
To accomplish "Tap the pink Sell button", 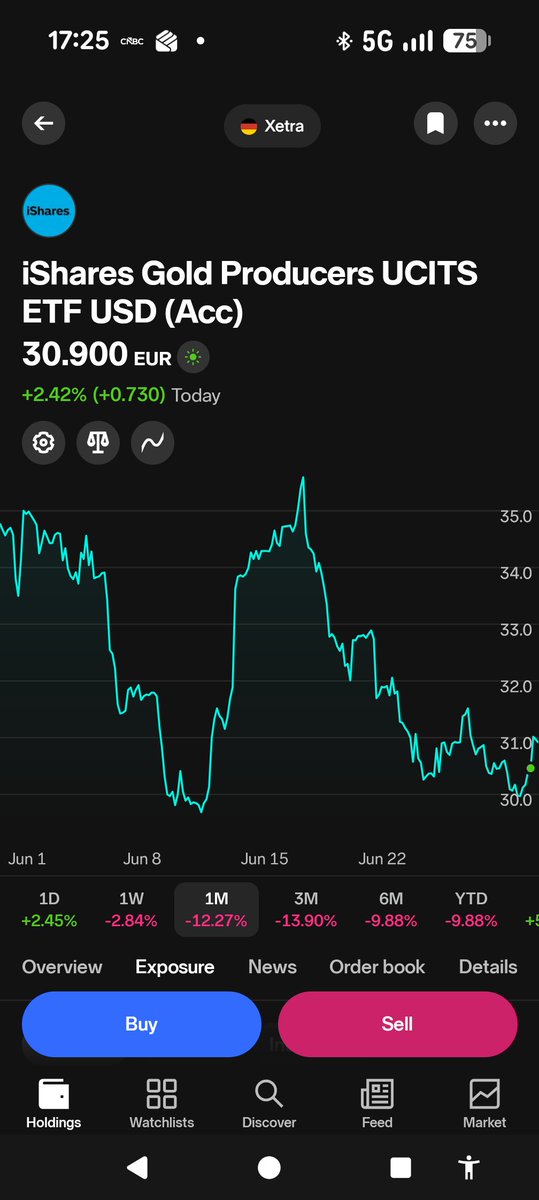I will 397,1024.
